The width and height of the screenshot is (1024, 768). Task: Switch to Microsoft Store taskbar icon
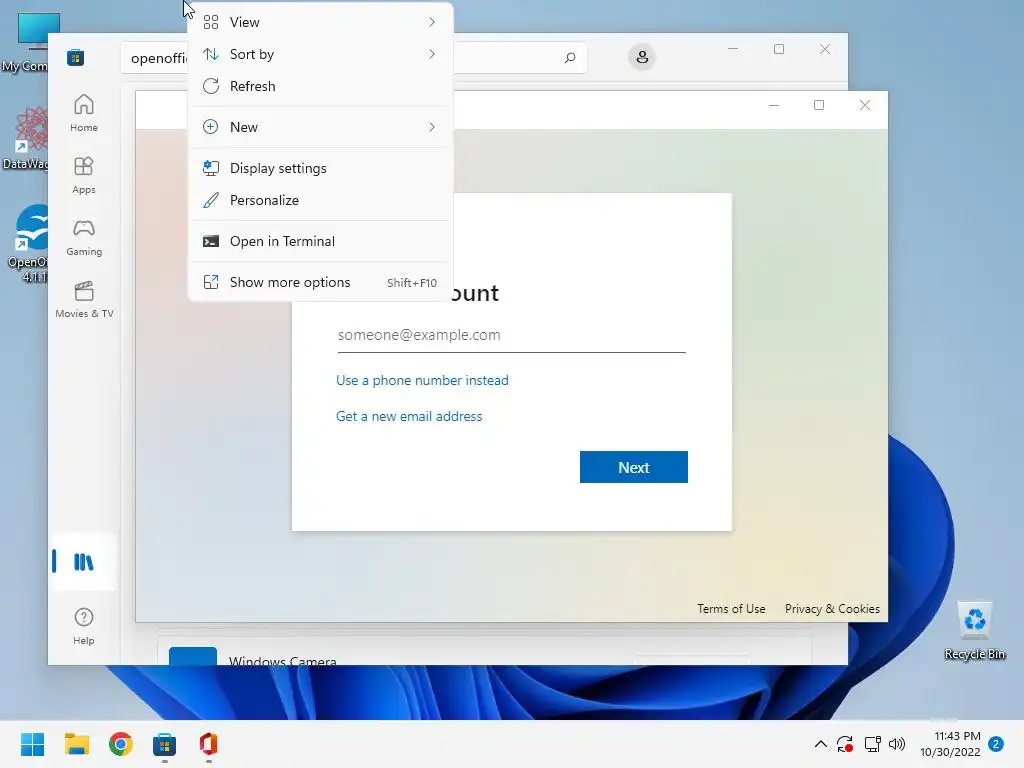click(x=165, y=744)
